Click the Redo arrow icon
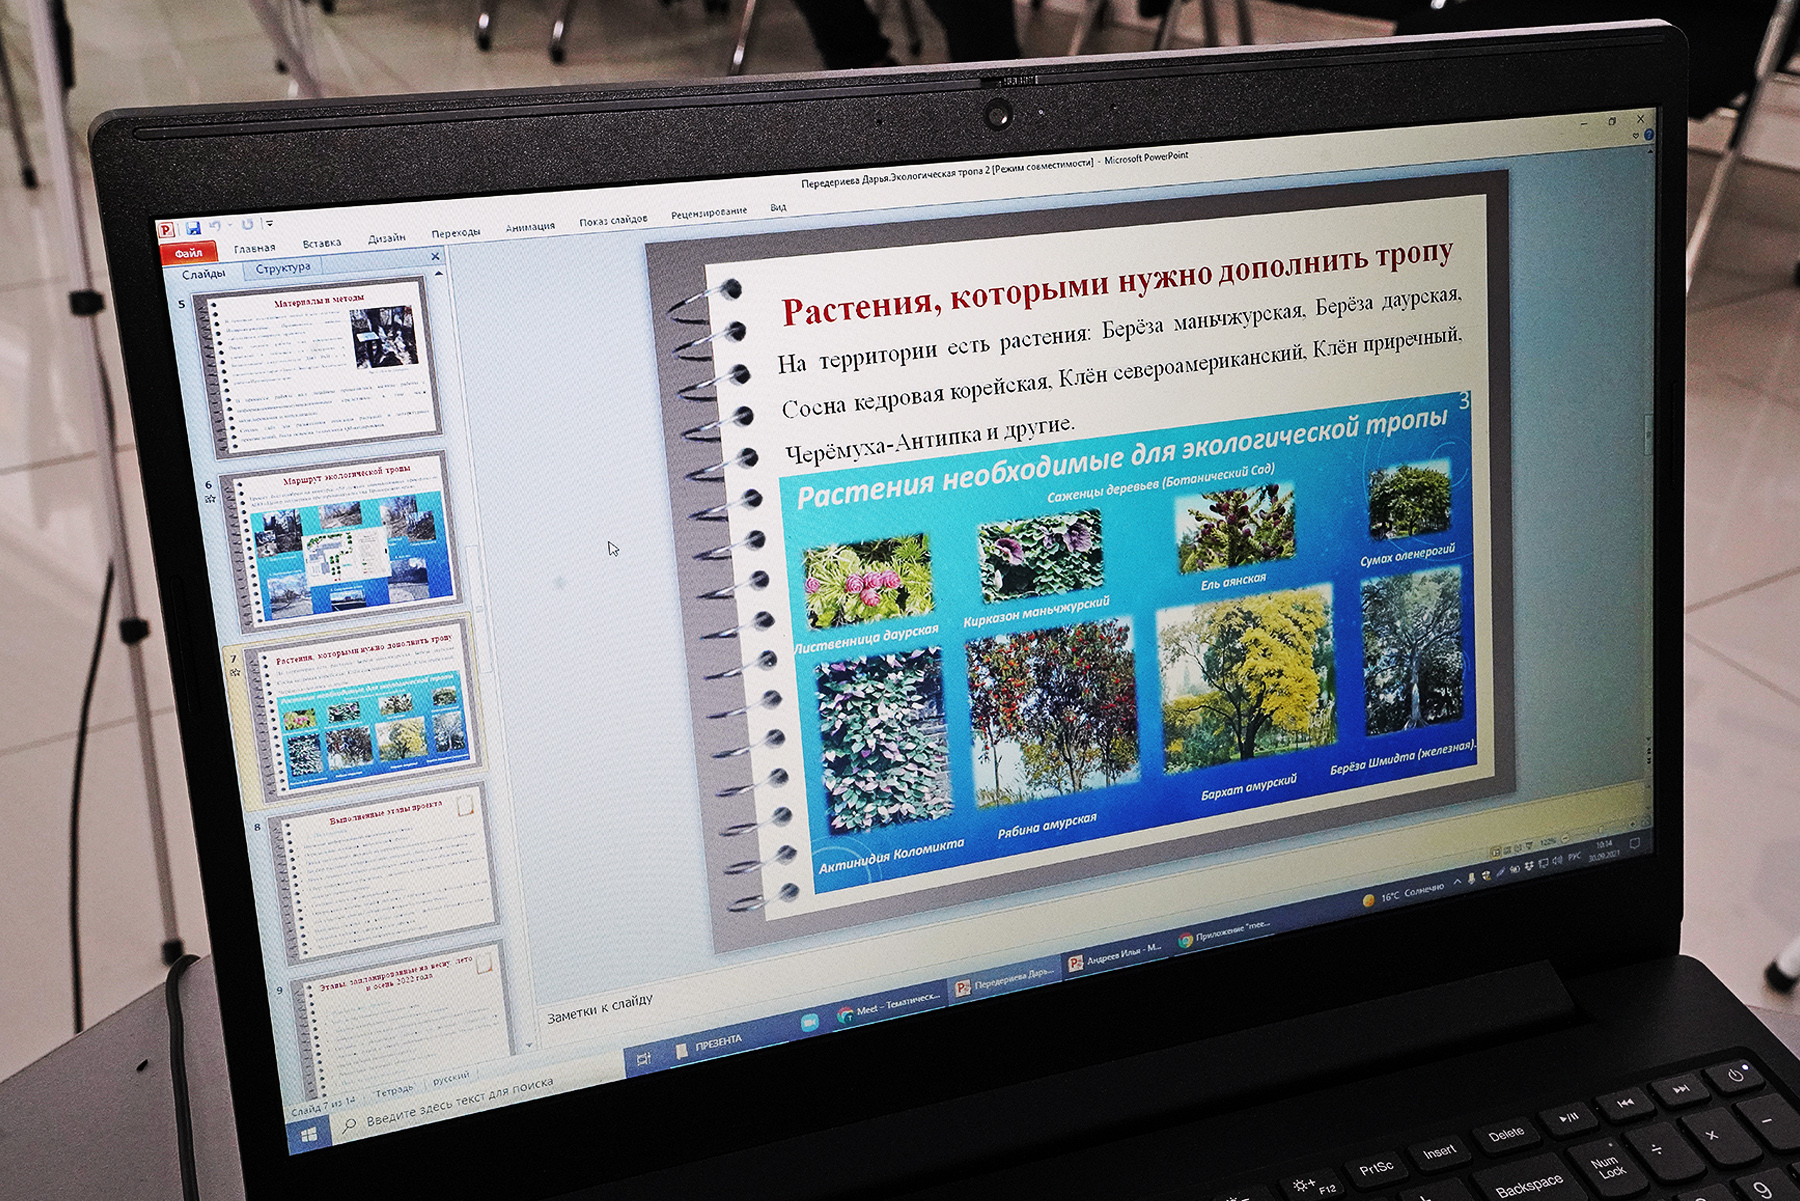 pyautogui.click(x=247, y=224)
